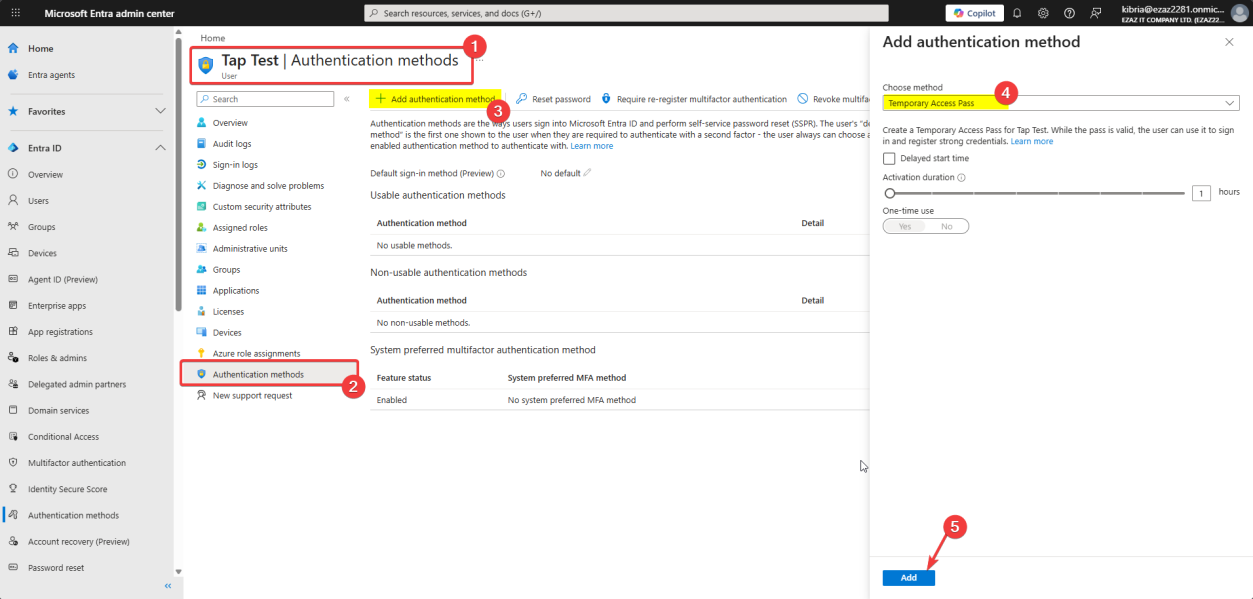1253x599 pixels.
Task: Check the Delayed start time checkbox
Action: (889, 158)
